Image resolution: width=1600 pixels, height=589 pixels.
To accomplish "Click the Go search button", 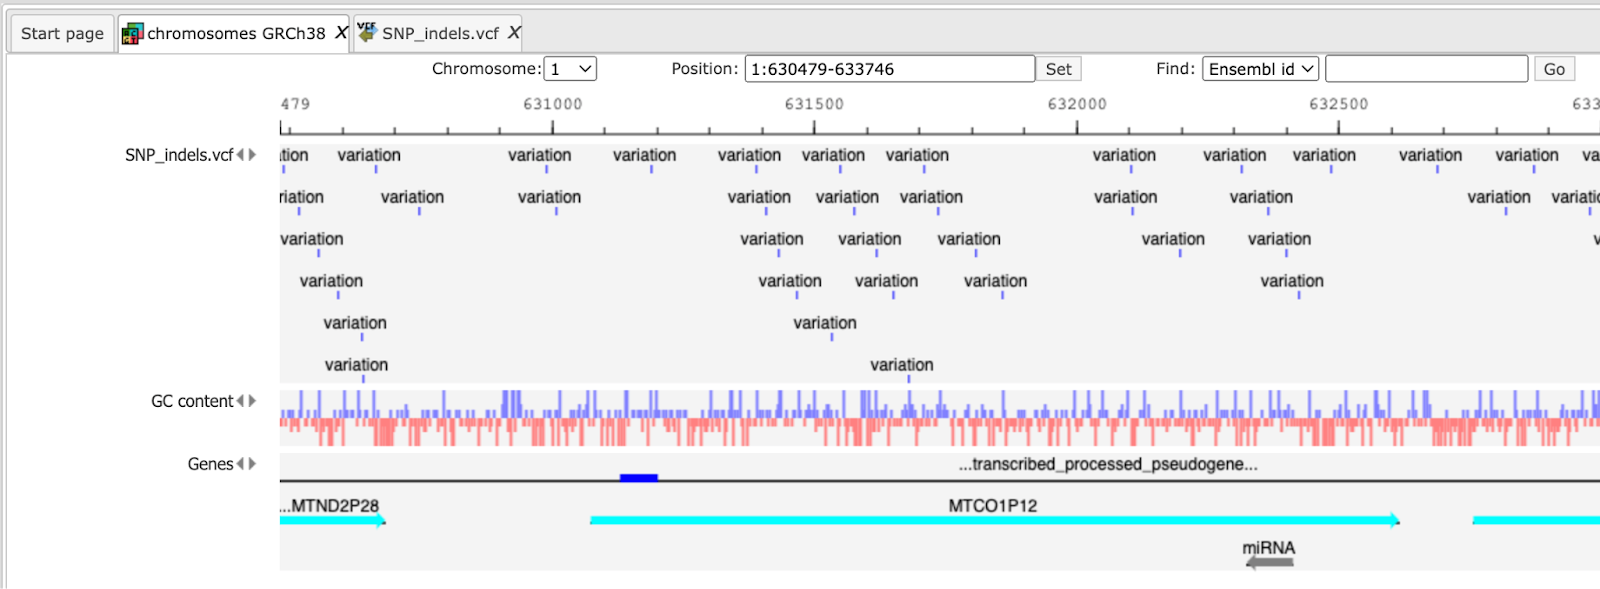I will 1554,69.
